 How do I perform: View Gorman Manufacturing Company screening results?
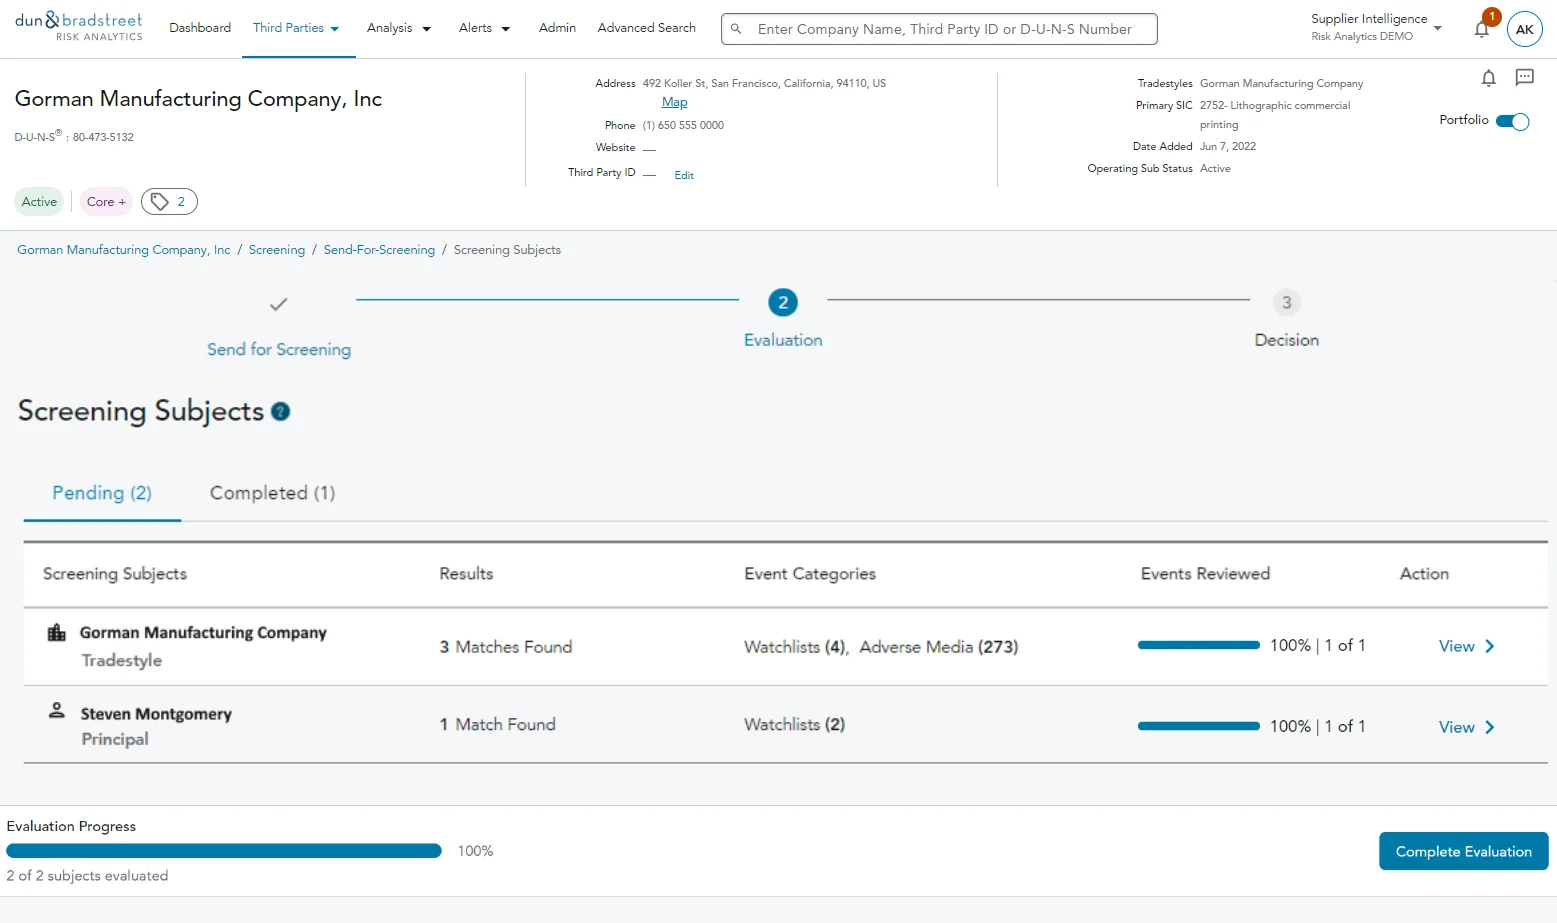(x=1467, y=646)
